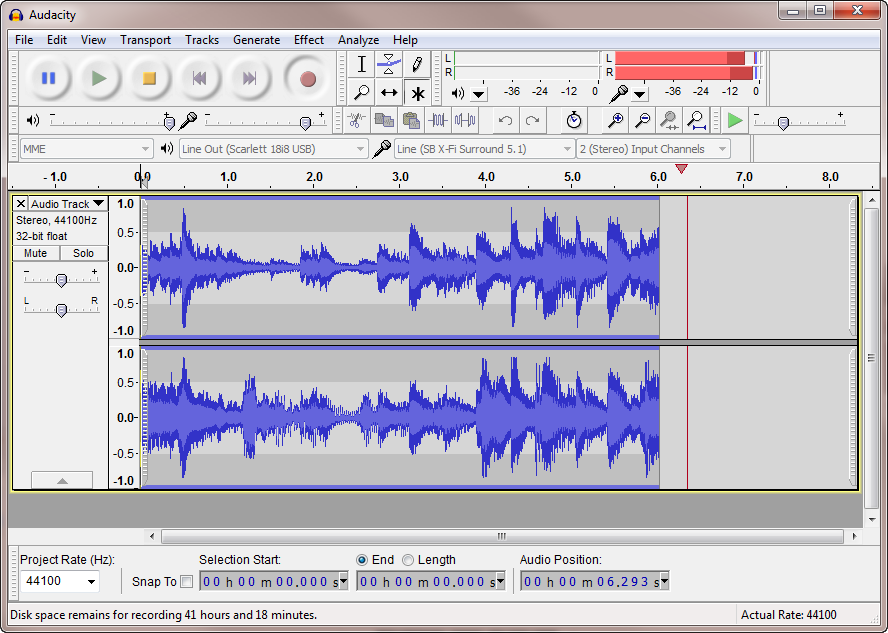Viewport: 888px width, 633px height.
Task: Click the output meter speaker icon
Action: 458,93
